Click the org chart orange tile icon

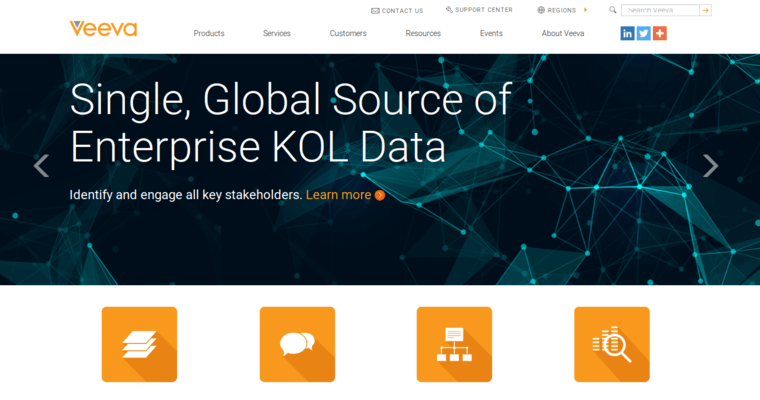[x=454, y=344]
